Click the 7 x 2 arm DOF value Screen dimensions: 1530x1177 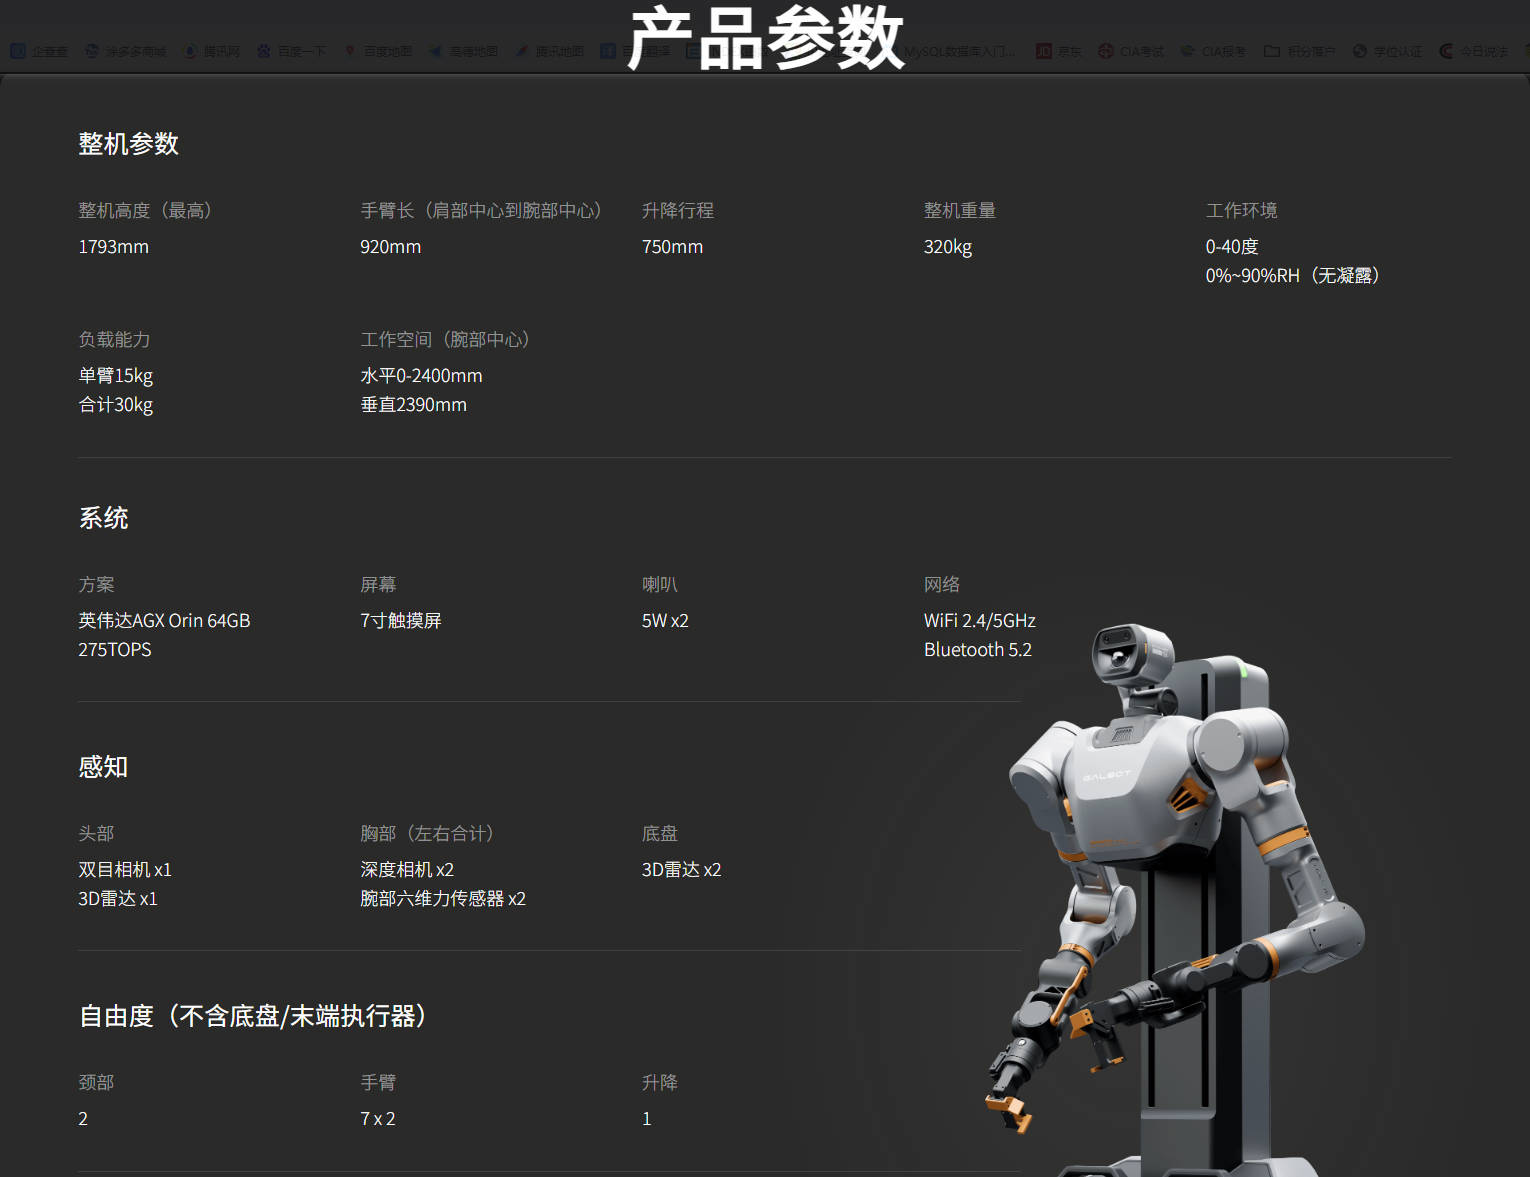(x=378, y=1119)
